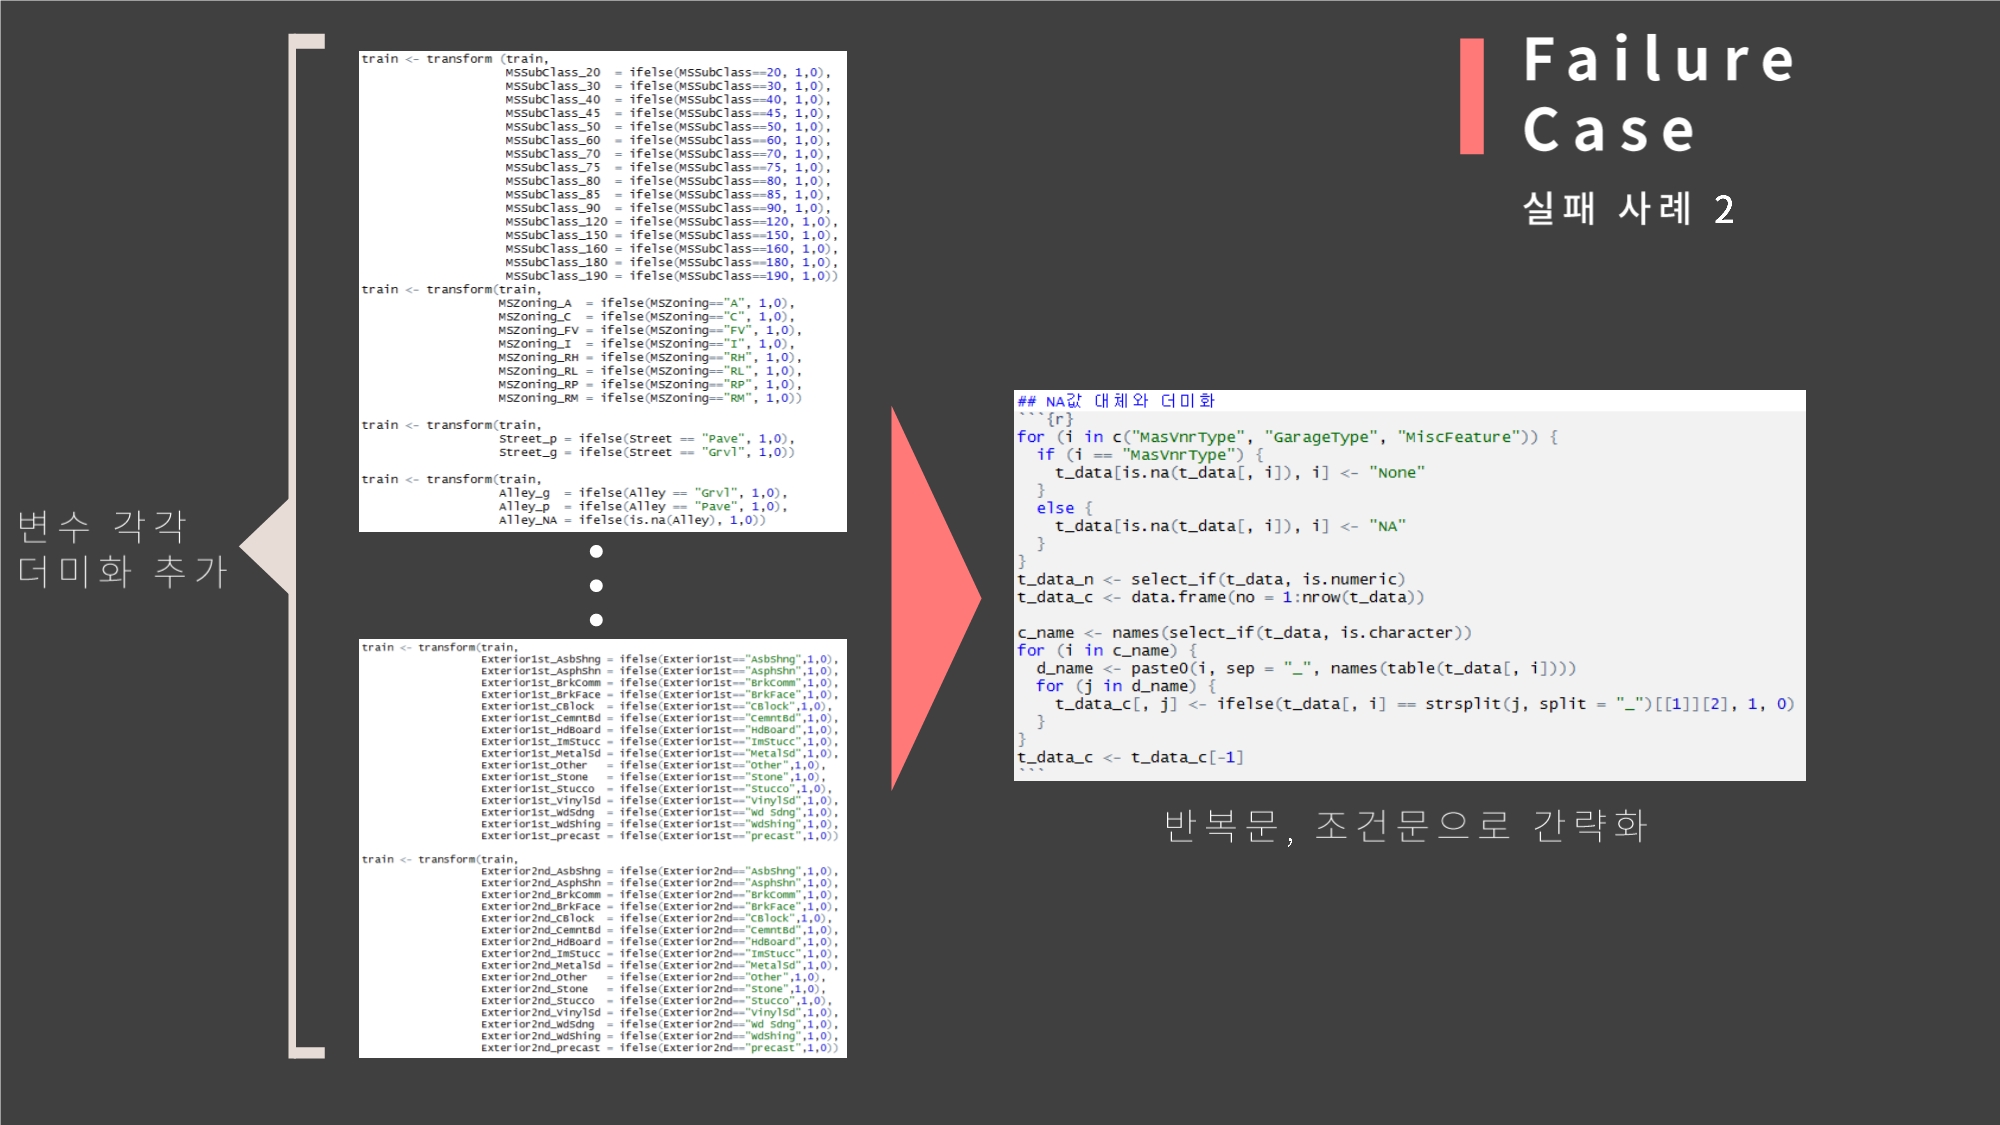
Task: Click the beige left bracket shape
Action: coord(293,300)
